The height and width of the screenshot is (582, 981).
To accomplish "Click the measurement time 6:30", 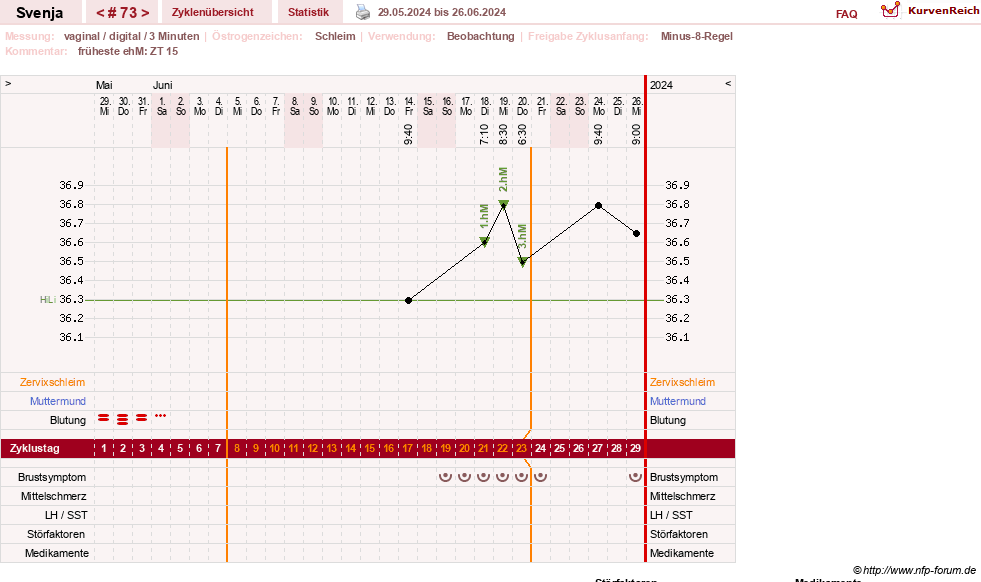I will point(522,135).
